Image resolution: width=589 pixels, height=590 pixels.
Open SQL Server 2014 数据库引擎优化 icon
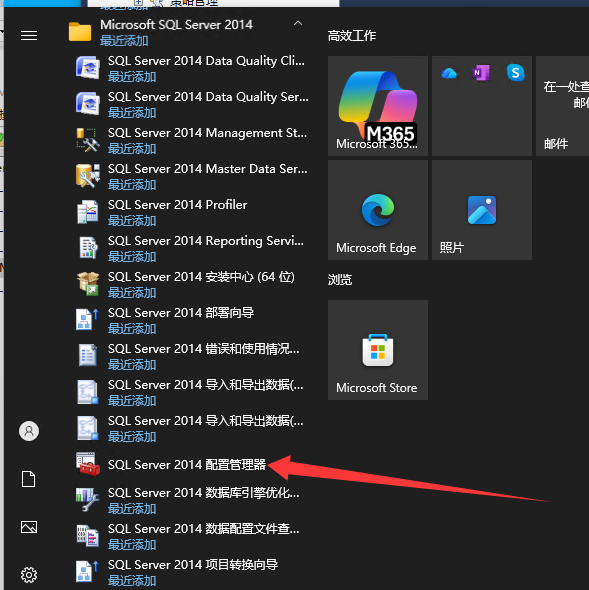coord(88,500)
